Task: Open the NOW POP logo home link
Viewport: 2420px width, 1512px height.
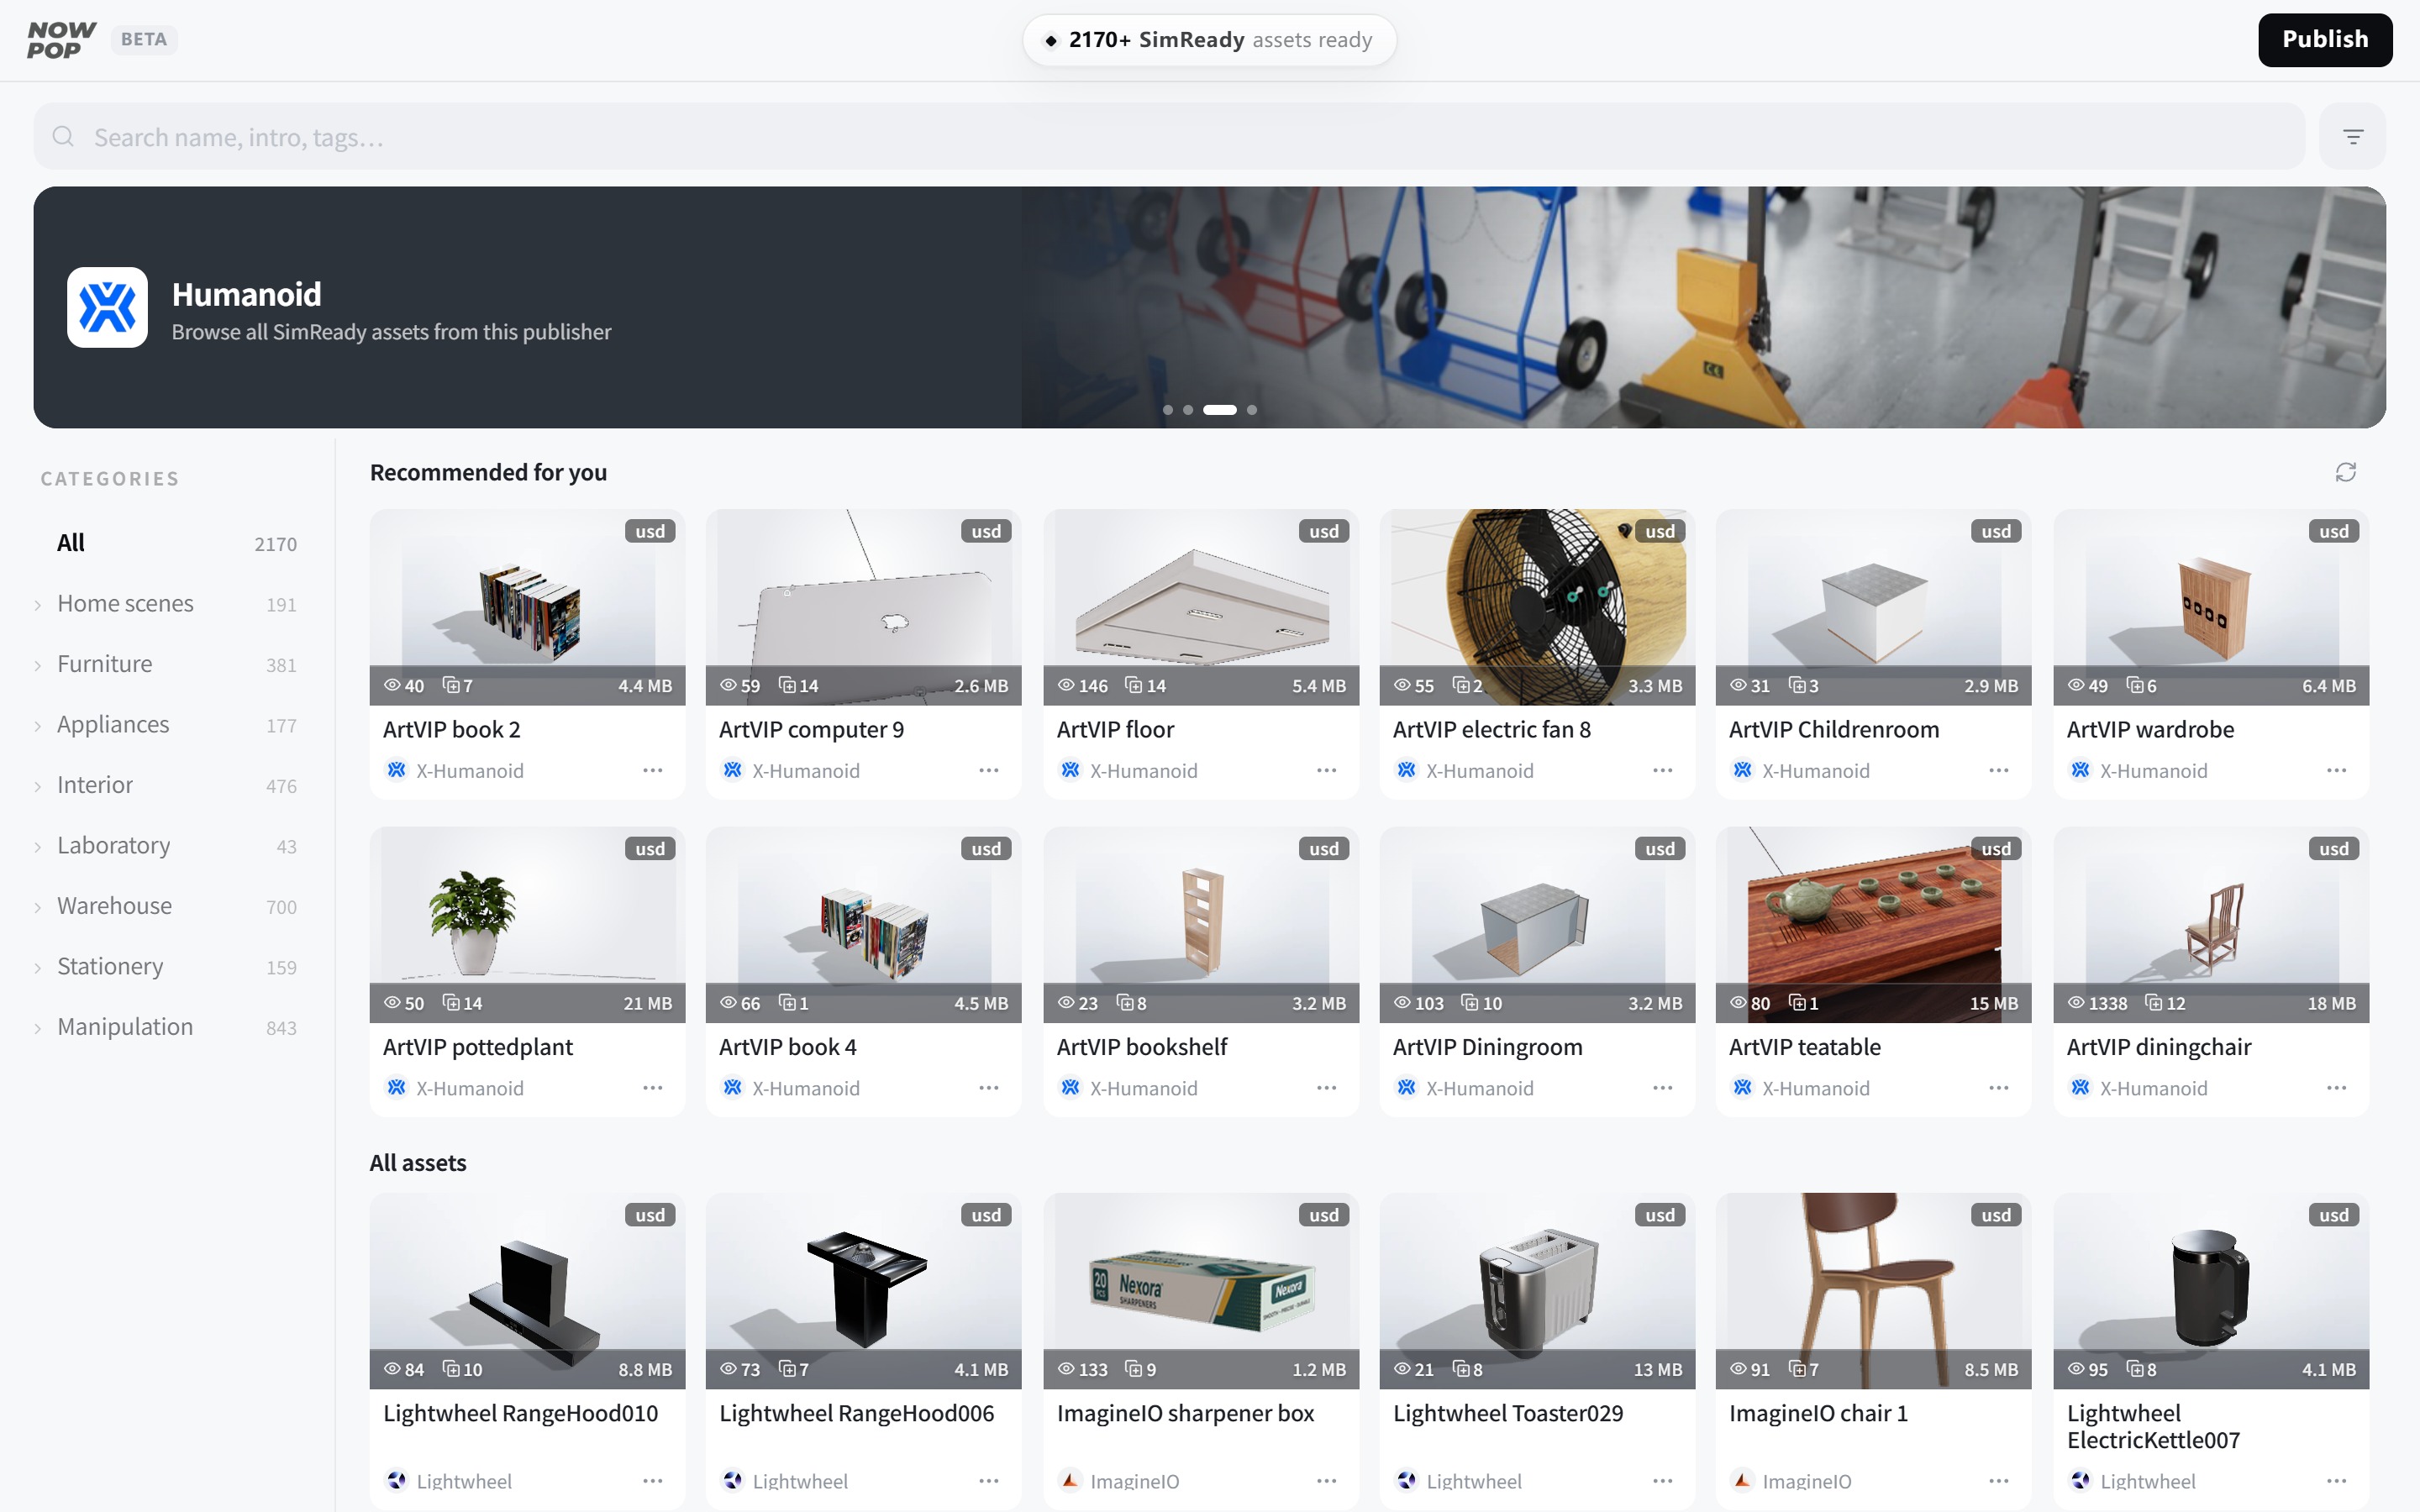Action: [x=61, y=40]
